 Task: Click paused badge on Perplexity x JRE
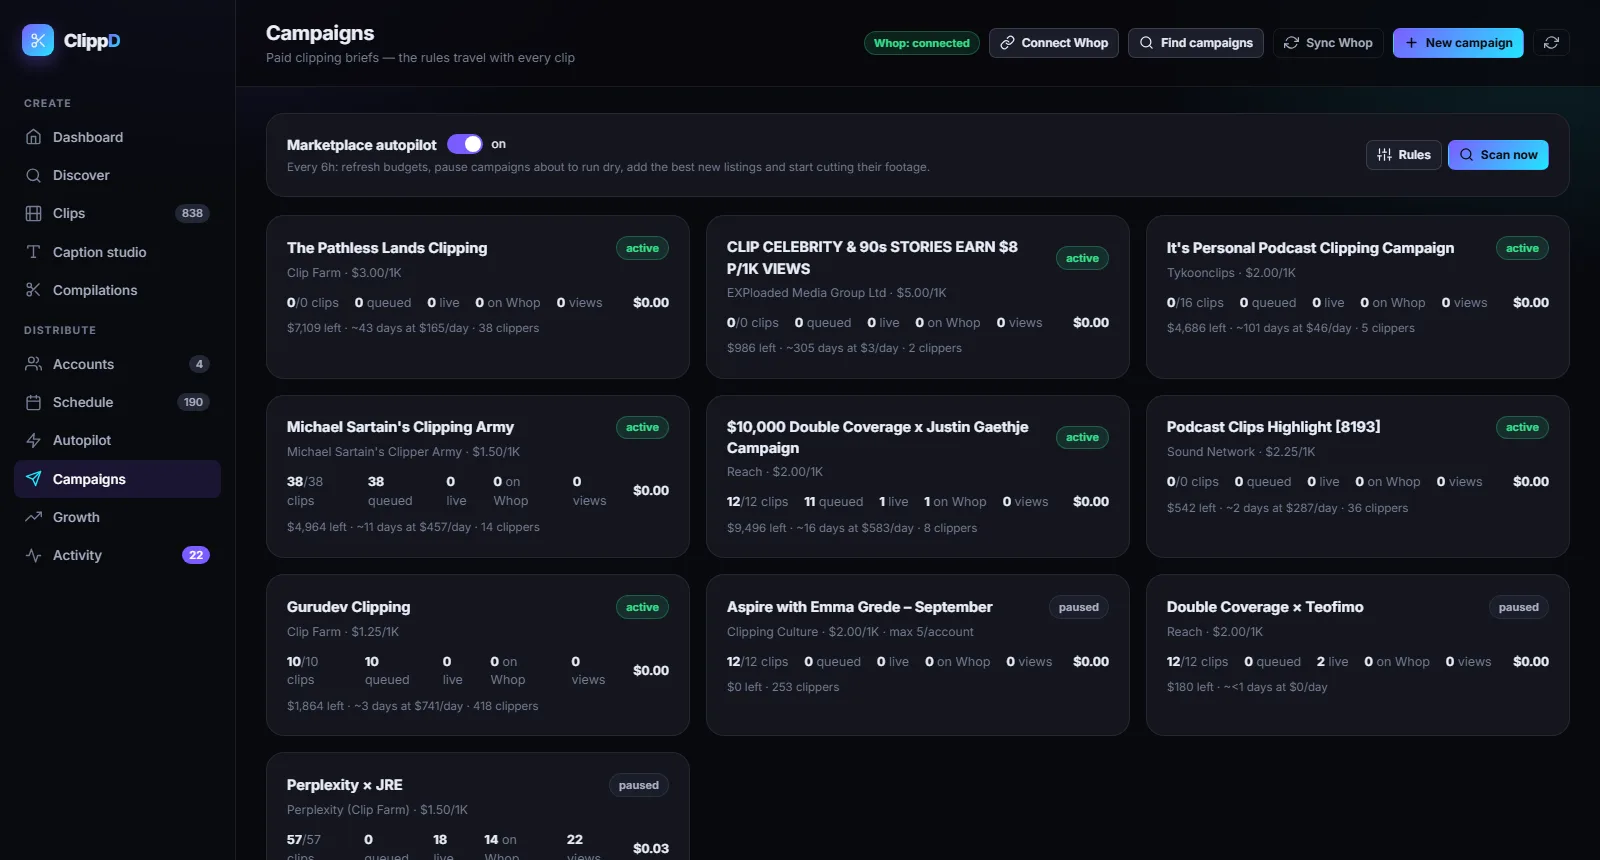(x=638, y=785)
